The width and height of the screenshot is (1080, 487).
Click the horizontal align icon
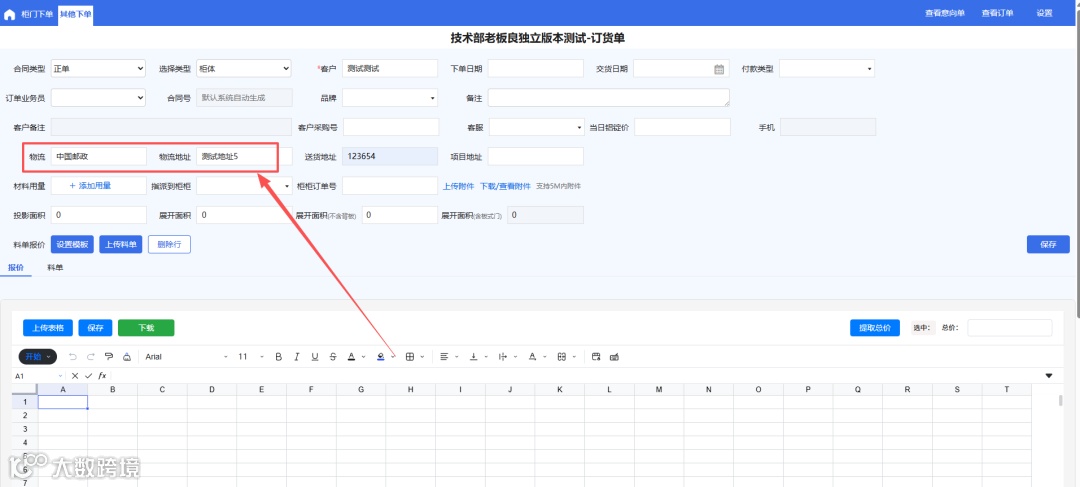444,356
